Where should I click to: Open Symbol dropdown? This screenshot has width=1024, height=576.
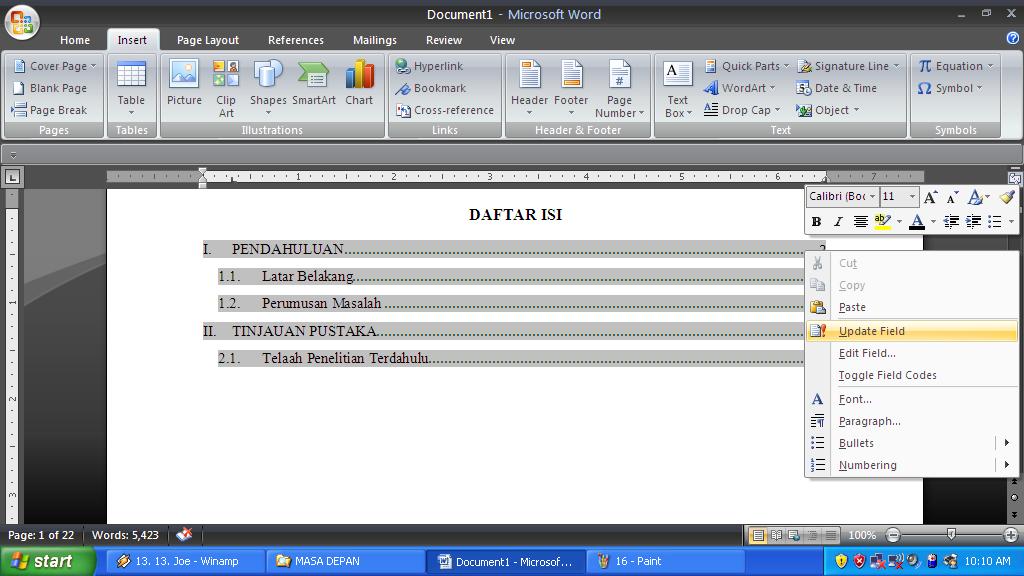coord(950,88)
